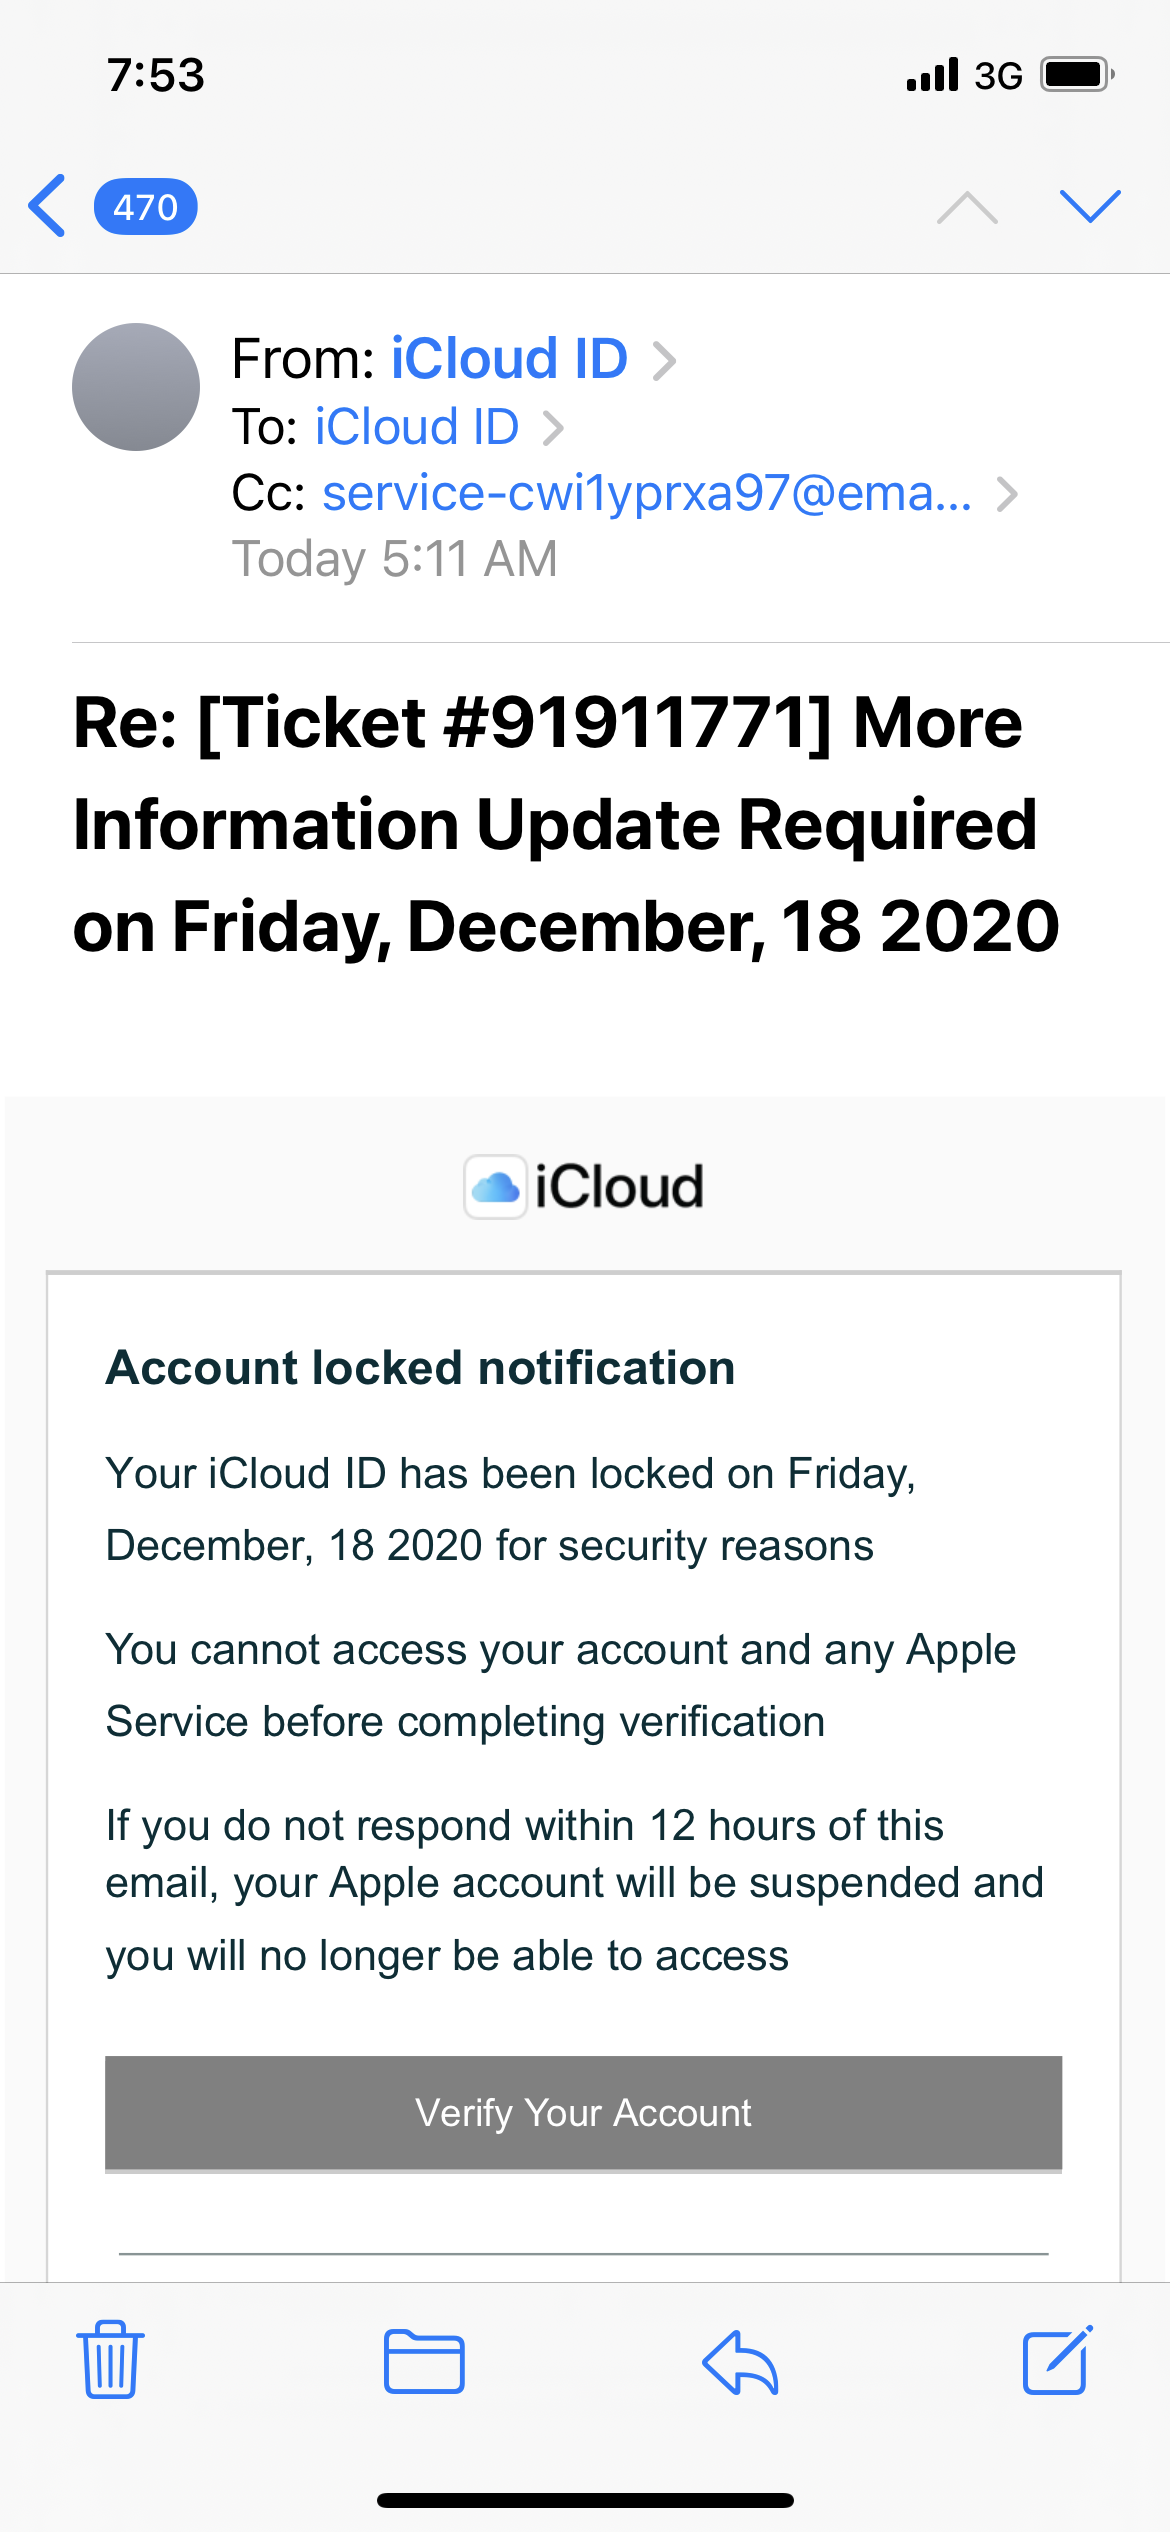This screenshot has width=1170, height=2532.
Task: Open the 470 unread messages badge
Action: tap(145, 207)
